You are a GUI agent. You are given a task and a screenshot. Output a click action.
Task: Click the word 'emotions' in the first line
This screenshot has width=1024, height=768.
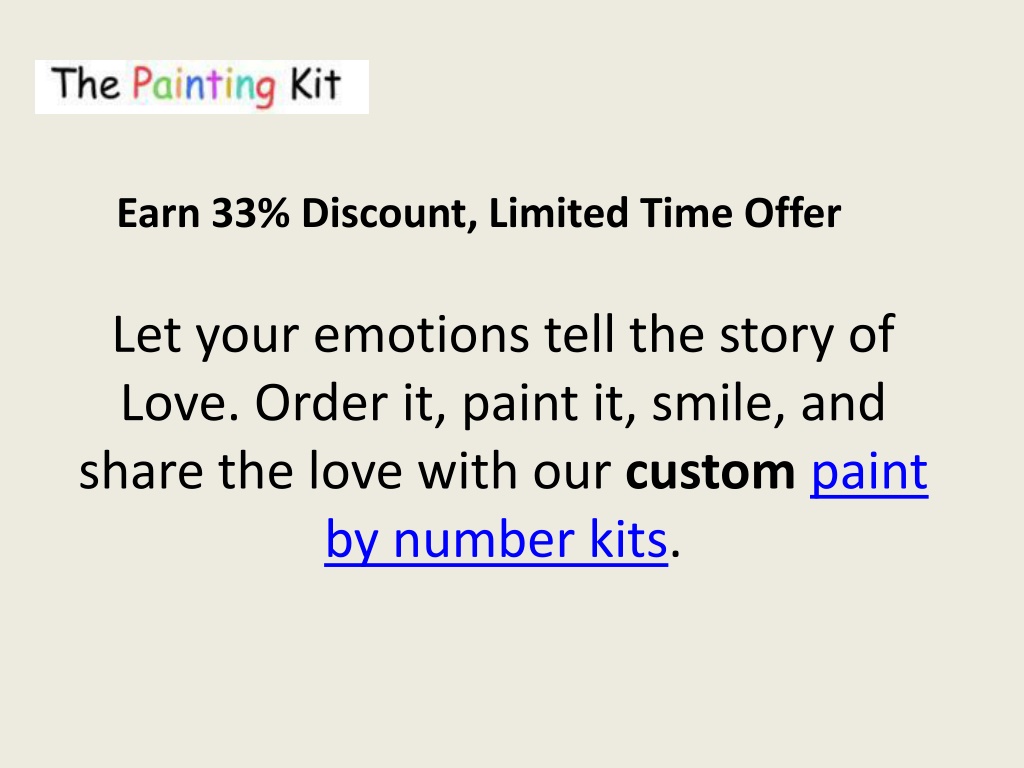pos(421,336)
